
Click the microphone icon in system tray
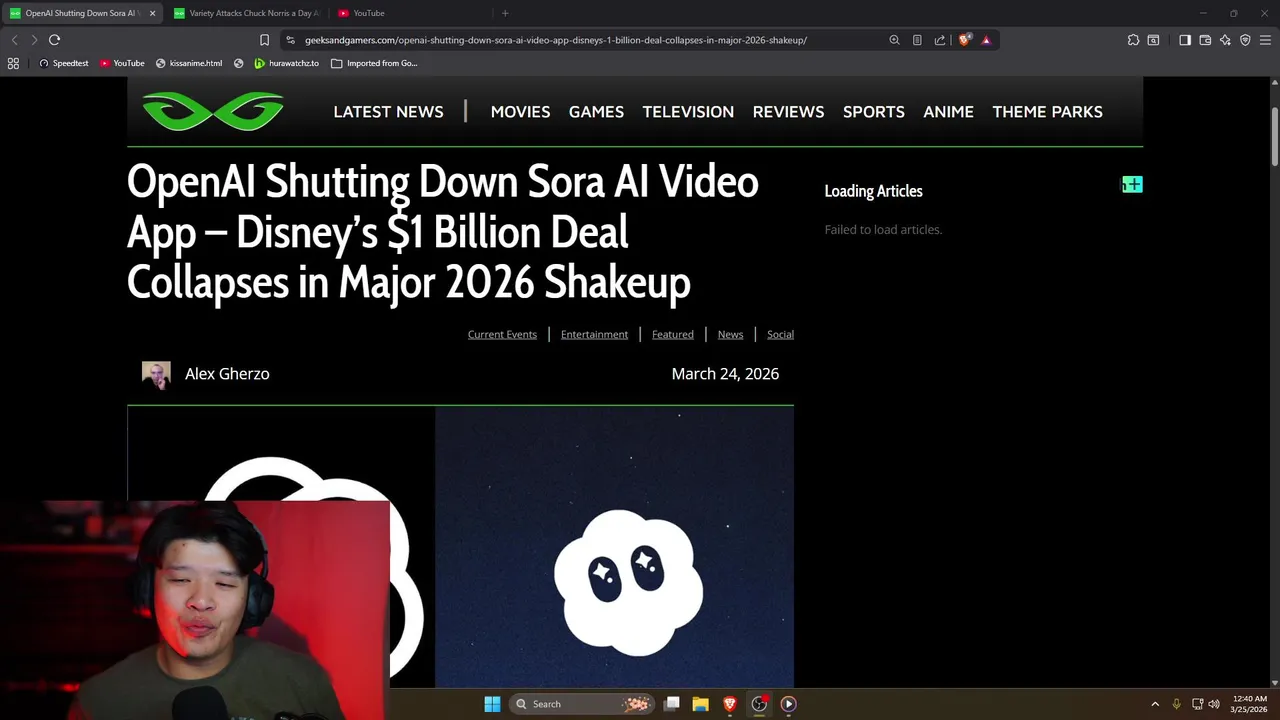(x=1176, y=704)
